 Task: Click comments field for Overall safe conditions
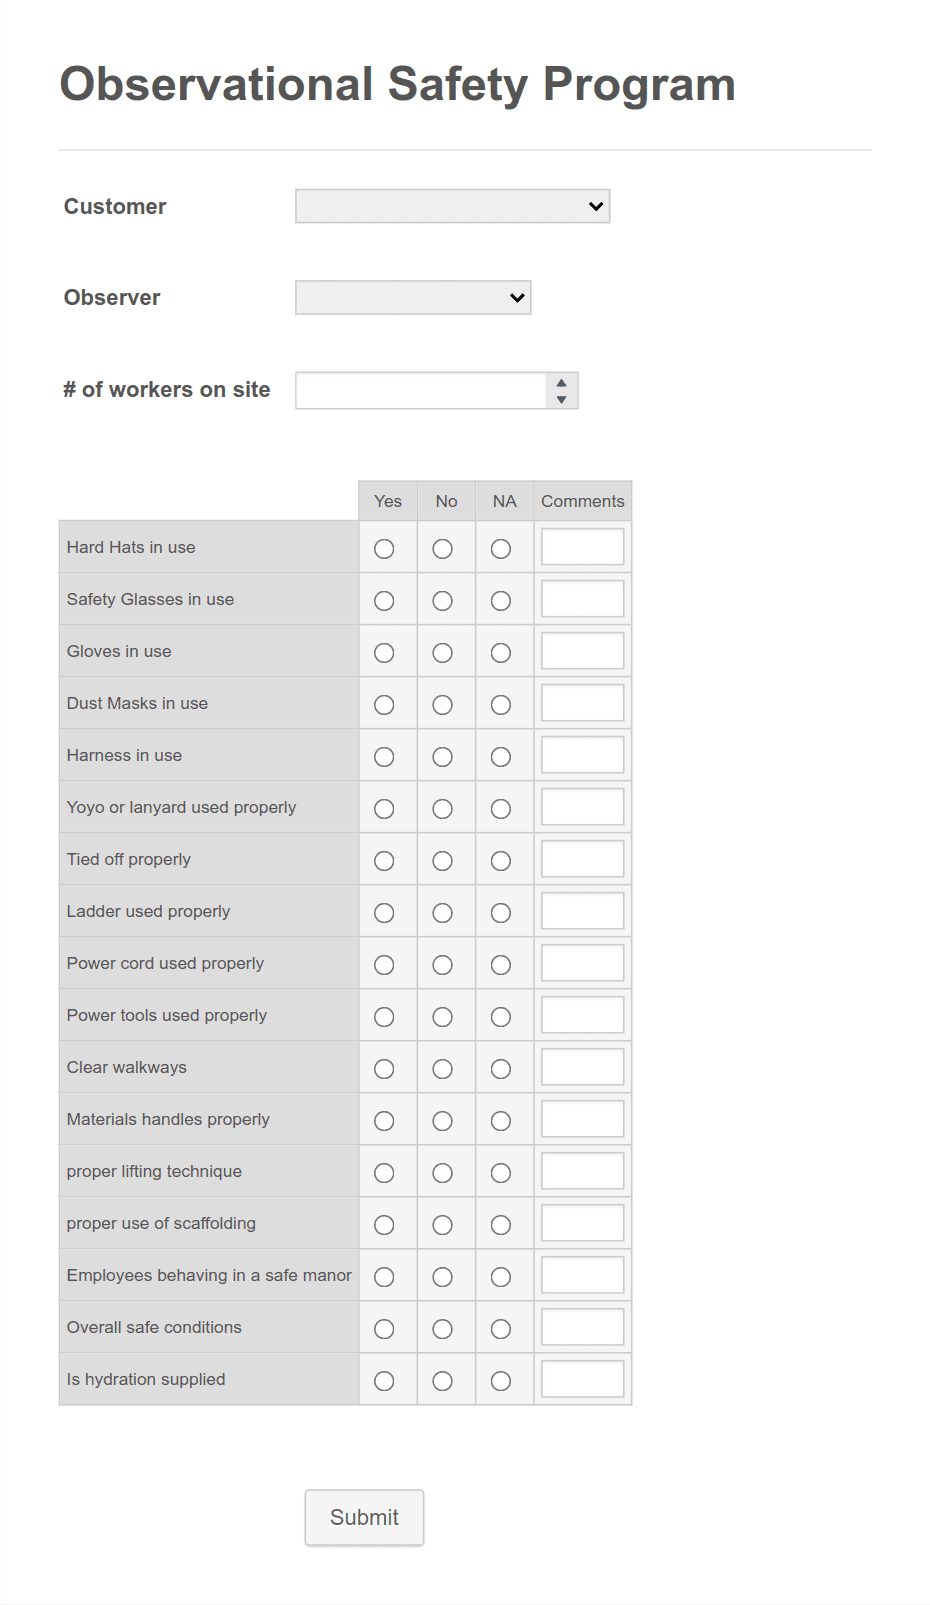coord(582,1327)
